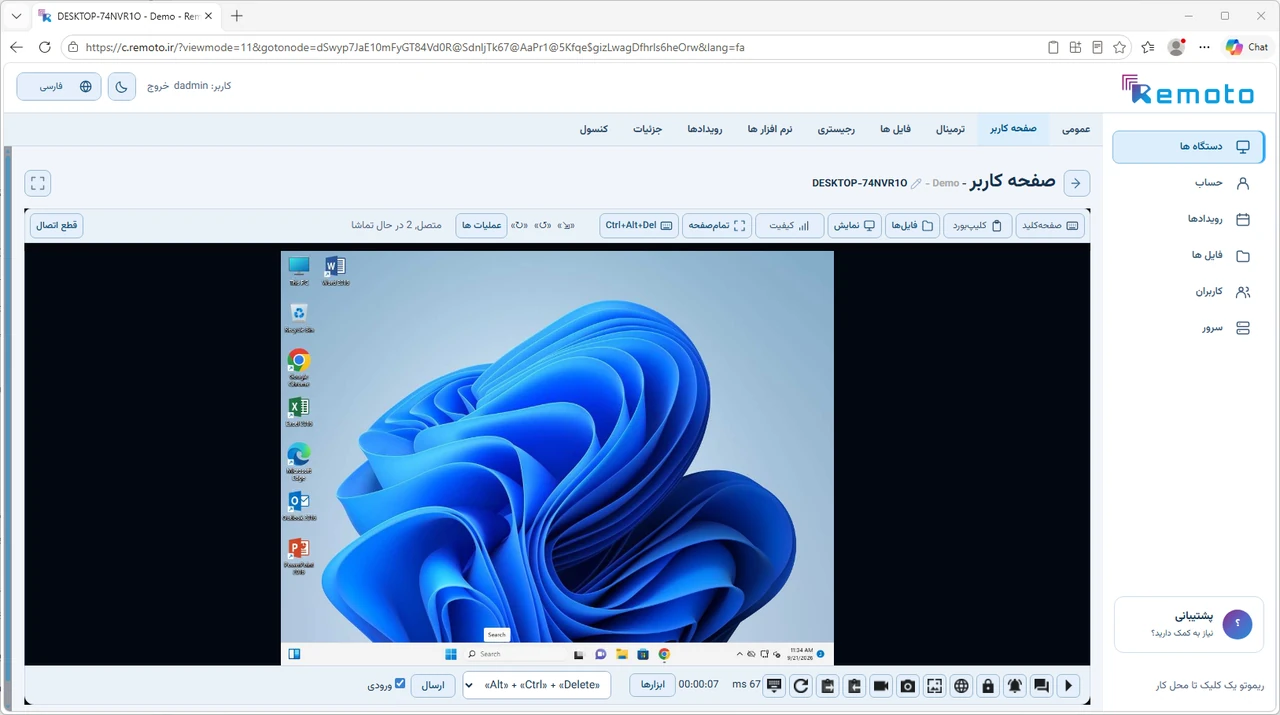1280x715 pixels.
Task: Expand the browser tab list chevron
Action: pos(16,17)
